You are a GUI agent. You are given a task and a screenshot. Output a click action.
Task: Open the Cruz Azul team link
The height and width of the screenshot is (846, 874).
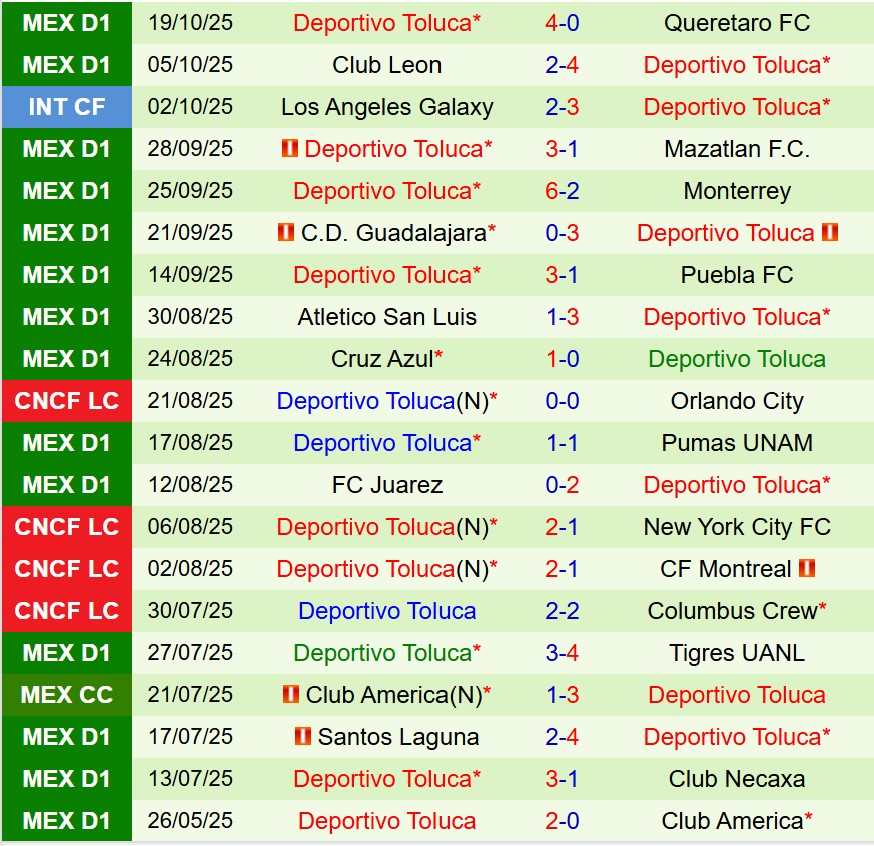(x=382, y=359)
